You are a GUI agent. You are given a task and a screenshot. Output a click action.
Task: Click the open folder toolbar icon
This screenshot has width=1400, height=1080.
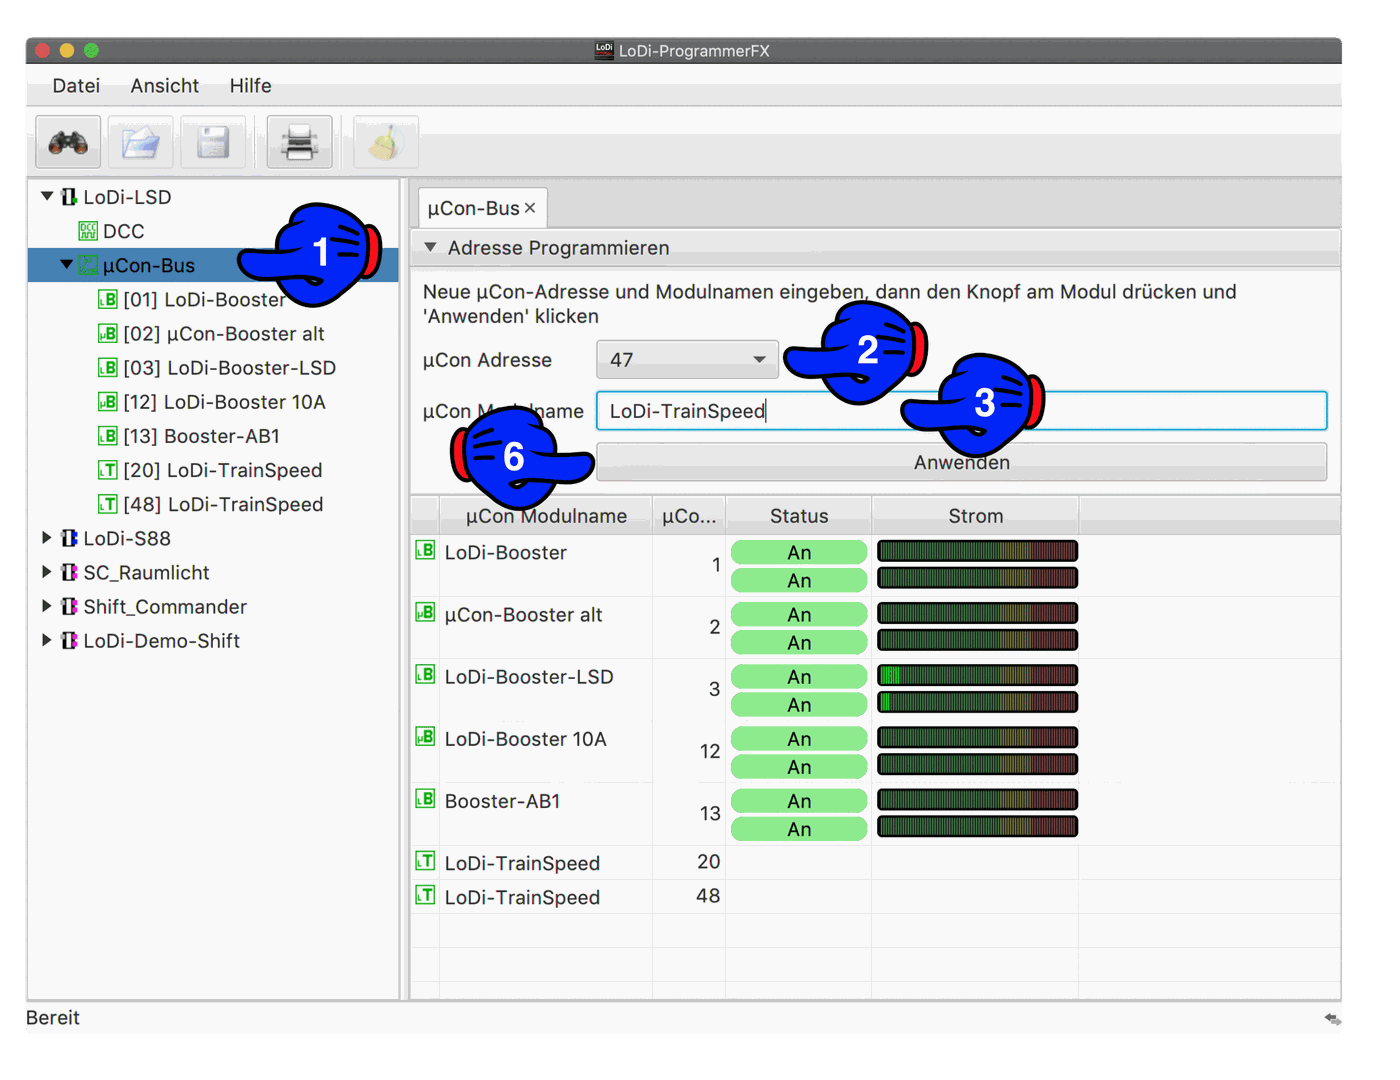pyautogui.click(x=140, y=143)
